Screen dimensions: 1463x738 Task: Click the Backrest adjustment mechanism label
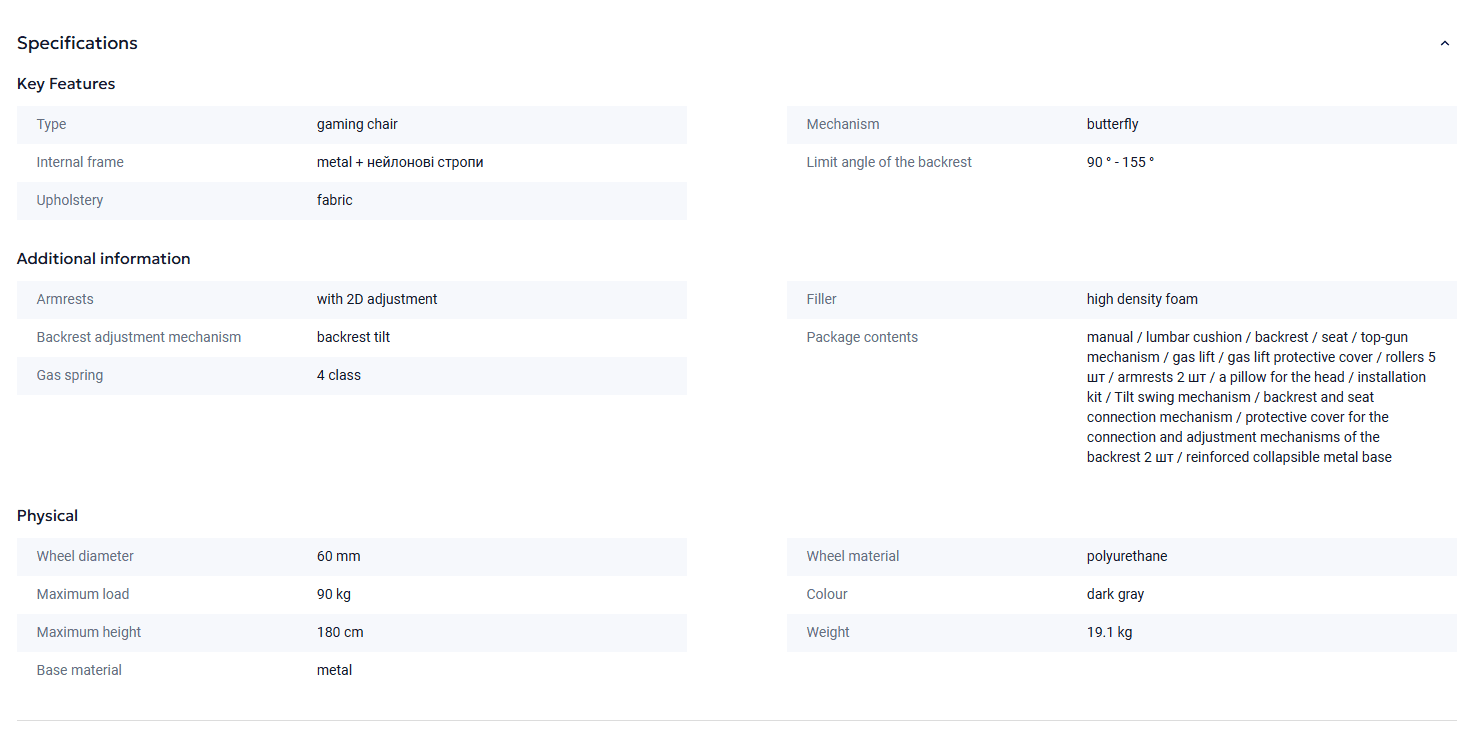point(139,337)
